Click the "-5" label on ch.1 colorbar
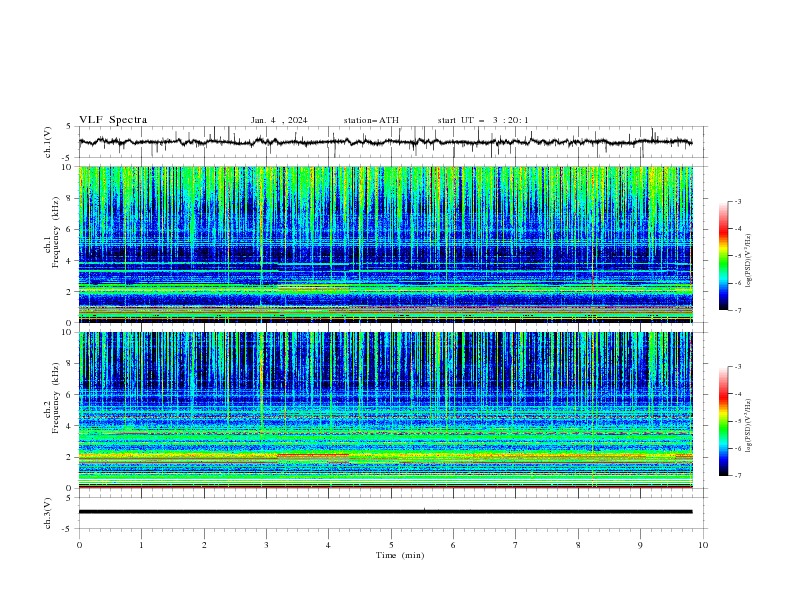The height and width of the screenshot is (612, 792). 737,256
